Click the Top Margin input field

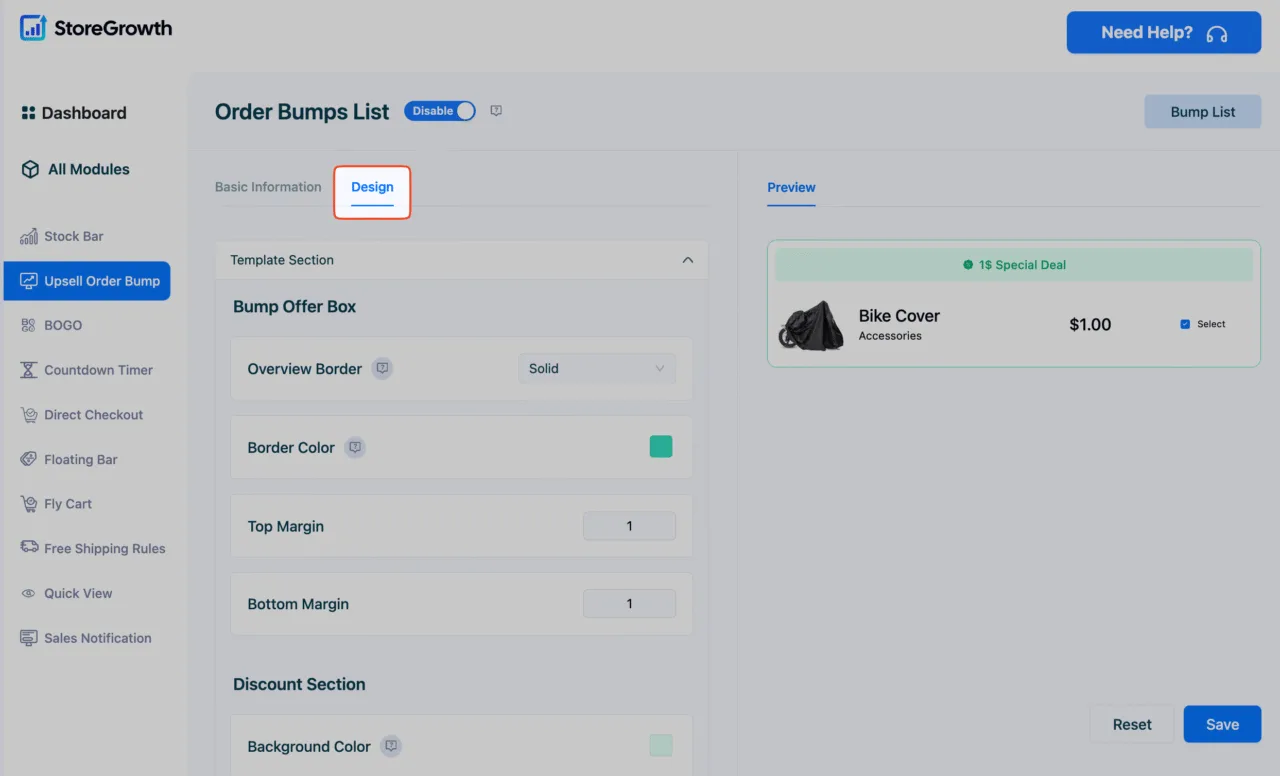[629, 526]
